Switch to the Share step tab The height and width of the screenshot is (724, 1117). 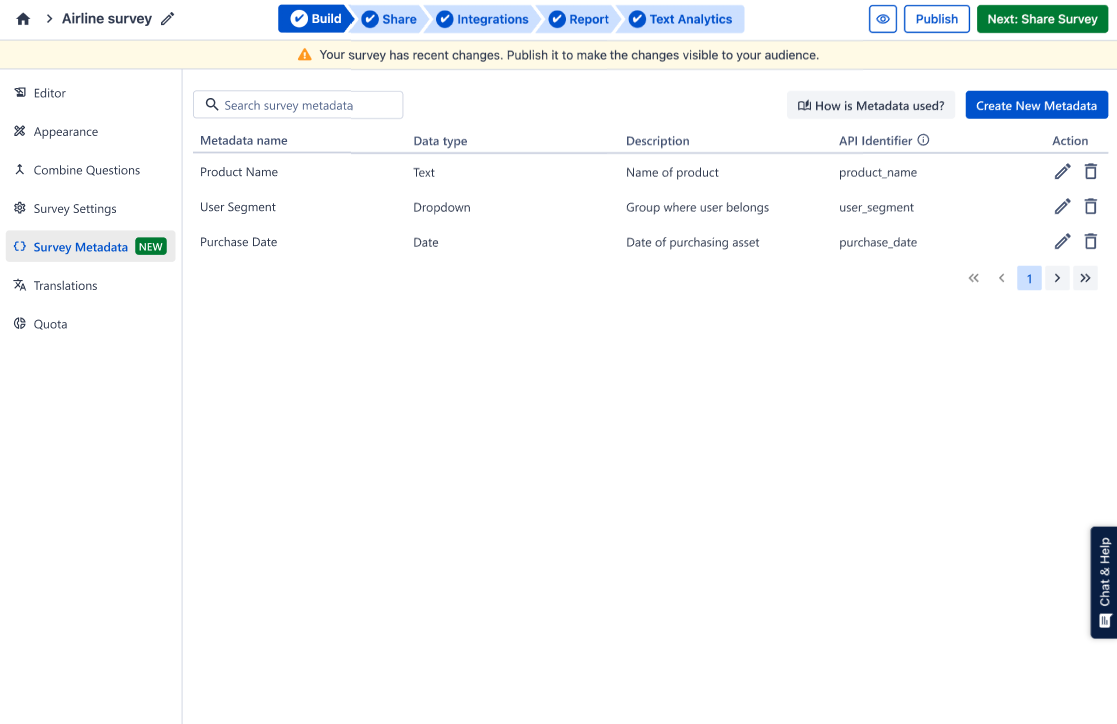tap(390, 19)
